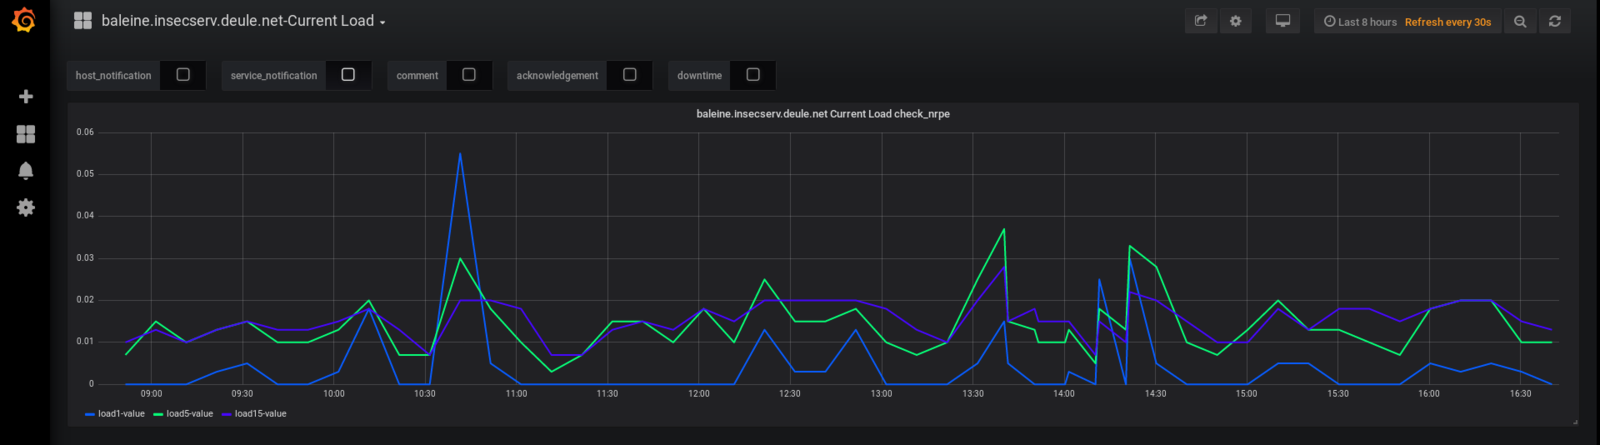Toggle the downtime annotation checkbox
1600x445 pixels.
point(753,75)
